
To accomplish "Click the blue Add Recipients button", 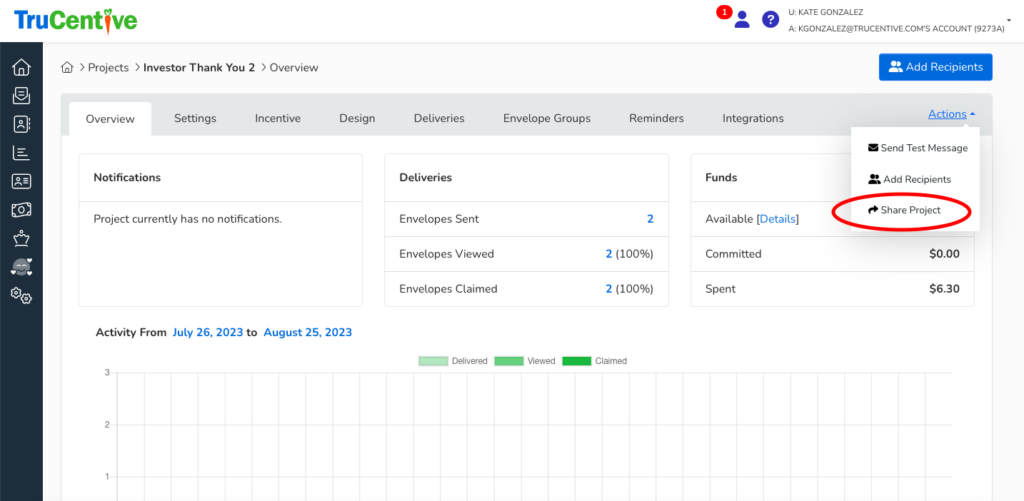I will point(935,67).
